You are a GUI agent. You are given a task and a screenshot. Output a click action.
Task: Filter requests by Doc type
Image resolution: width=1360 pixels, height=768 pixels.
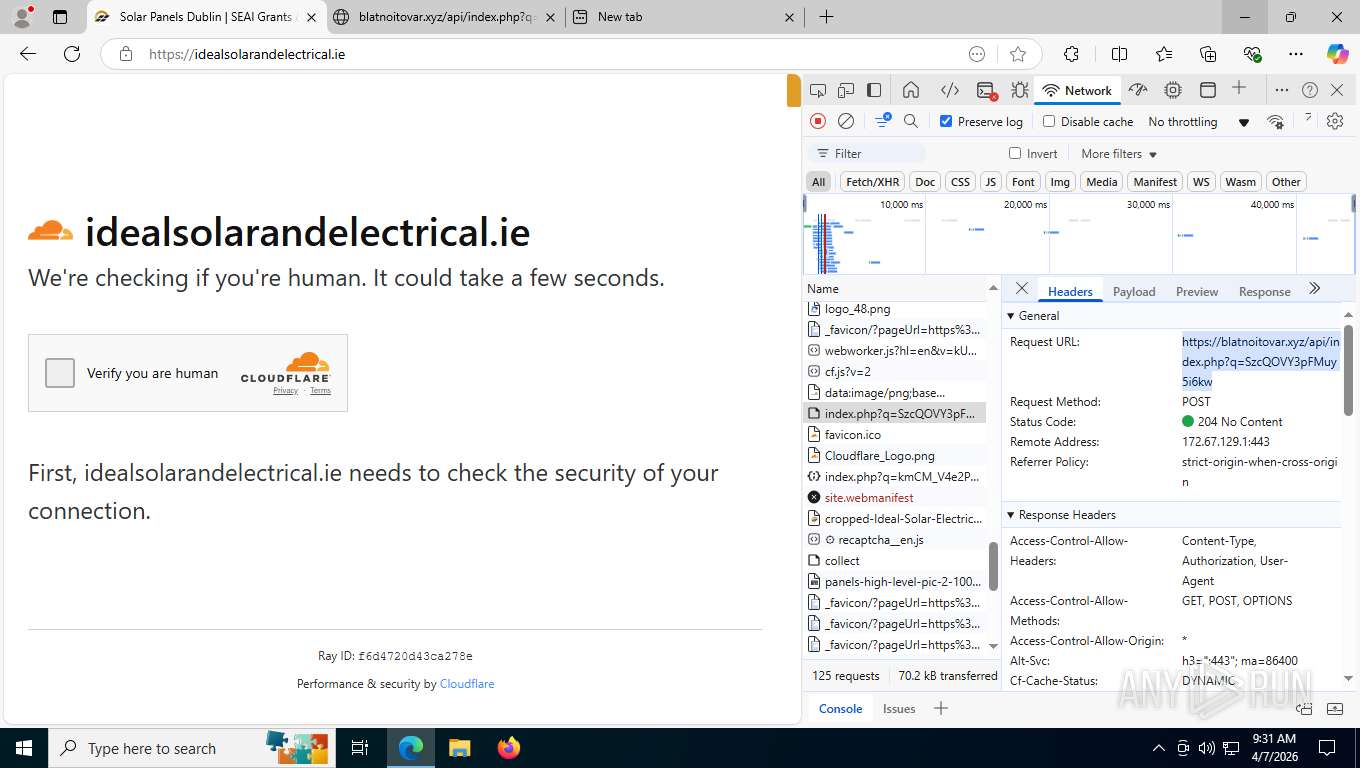[925, 182]
